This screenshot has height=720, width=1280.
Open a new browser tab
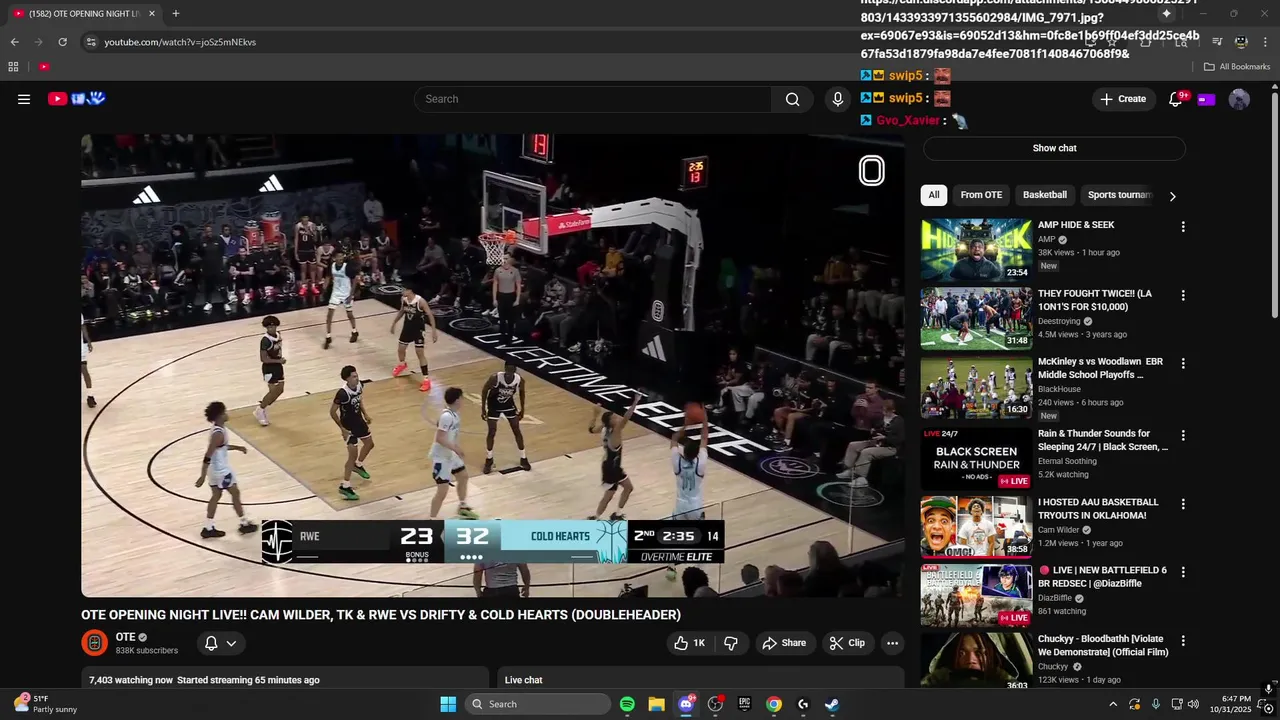coord(175,14)
